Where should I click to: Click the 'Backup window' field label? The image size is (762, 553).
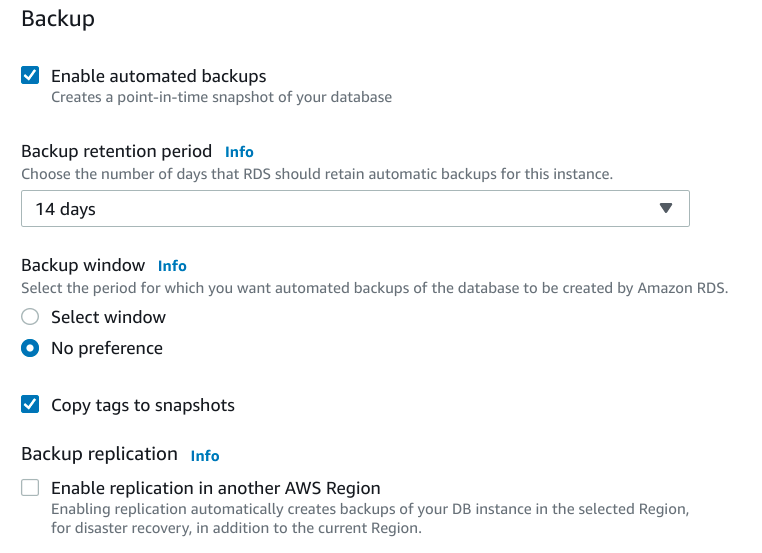click(x=83, y=265)
